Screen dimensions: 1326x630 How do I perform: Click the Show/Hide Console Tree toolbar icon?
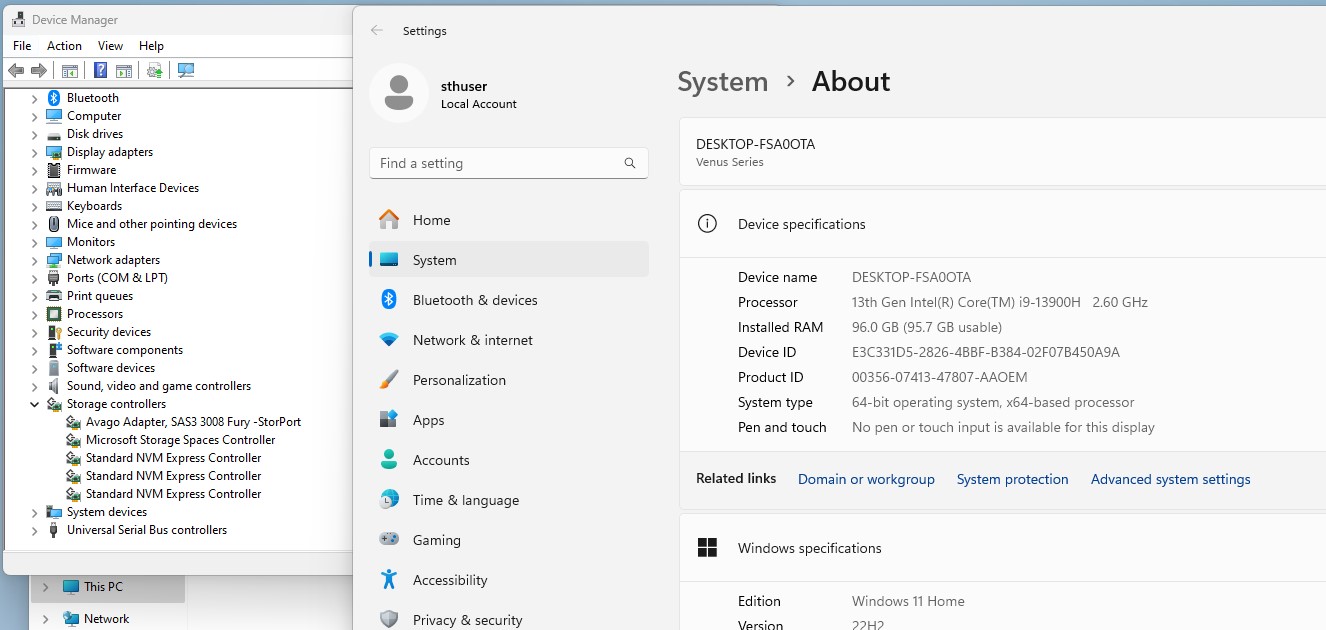point(70,71)
